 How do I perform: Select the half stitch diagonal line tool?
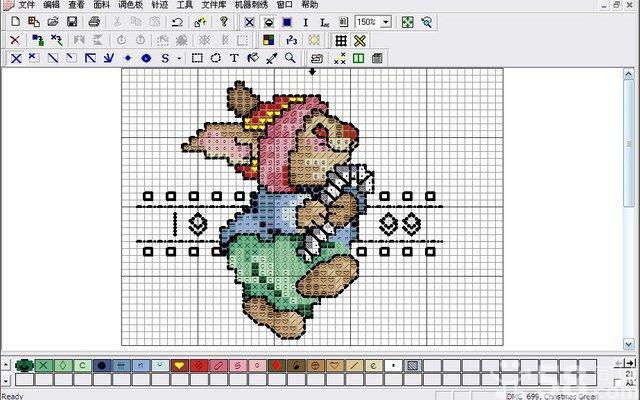[x=53, y=58]
